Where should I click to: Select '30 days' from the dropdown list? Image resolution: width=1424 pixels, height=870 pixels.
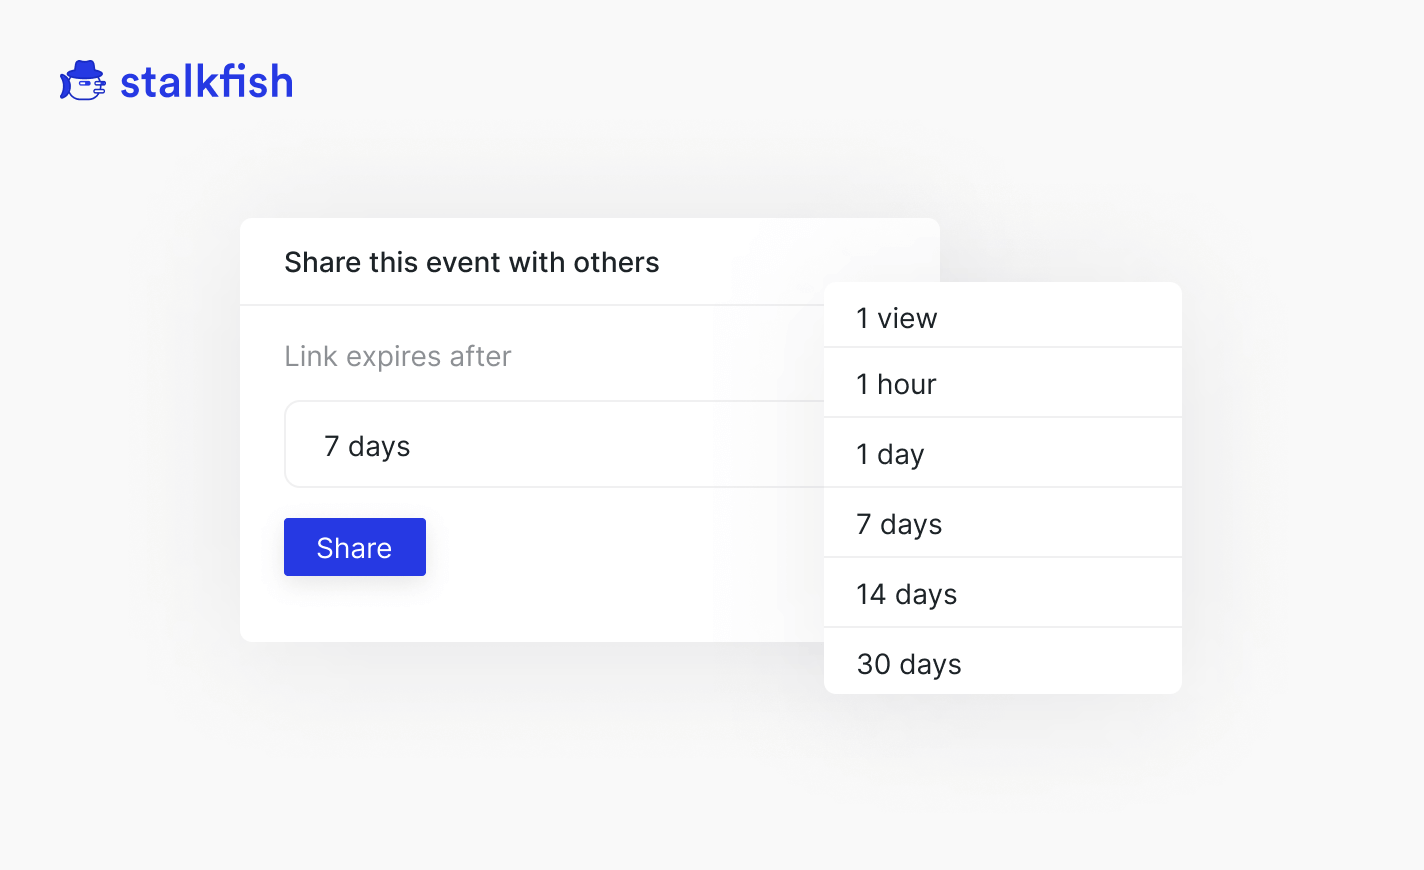click(1003, 662)
